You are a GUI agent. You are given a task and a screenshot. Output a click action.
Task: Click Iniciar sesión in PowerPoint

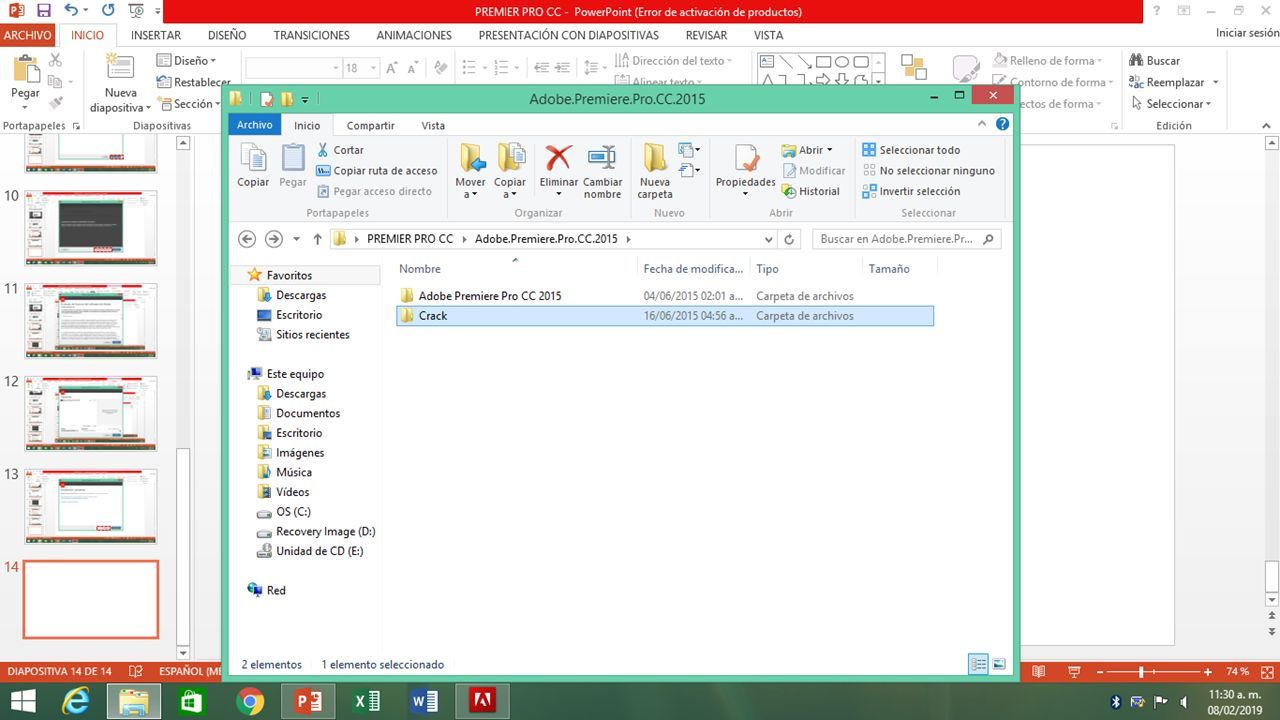(x=1247, y=33)
